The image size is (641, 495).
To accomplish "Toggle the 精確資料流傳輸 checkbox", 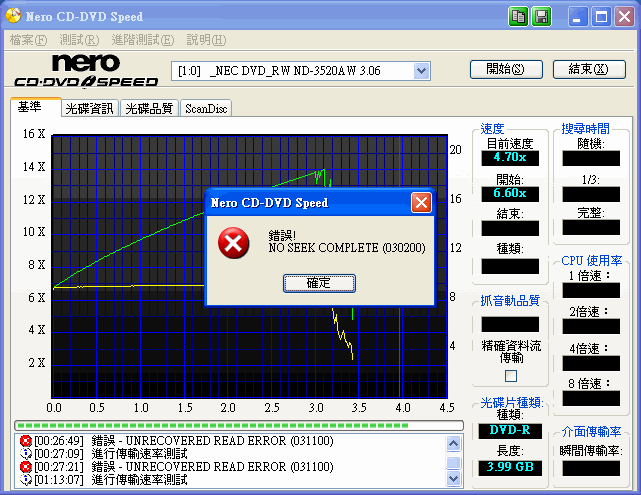I will click(511, 376).
